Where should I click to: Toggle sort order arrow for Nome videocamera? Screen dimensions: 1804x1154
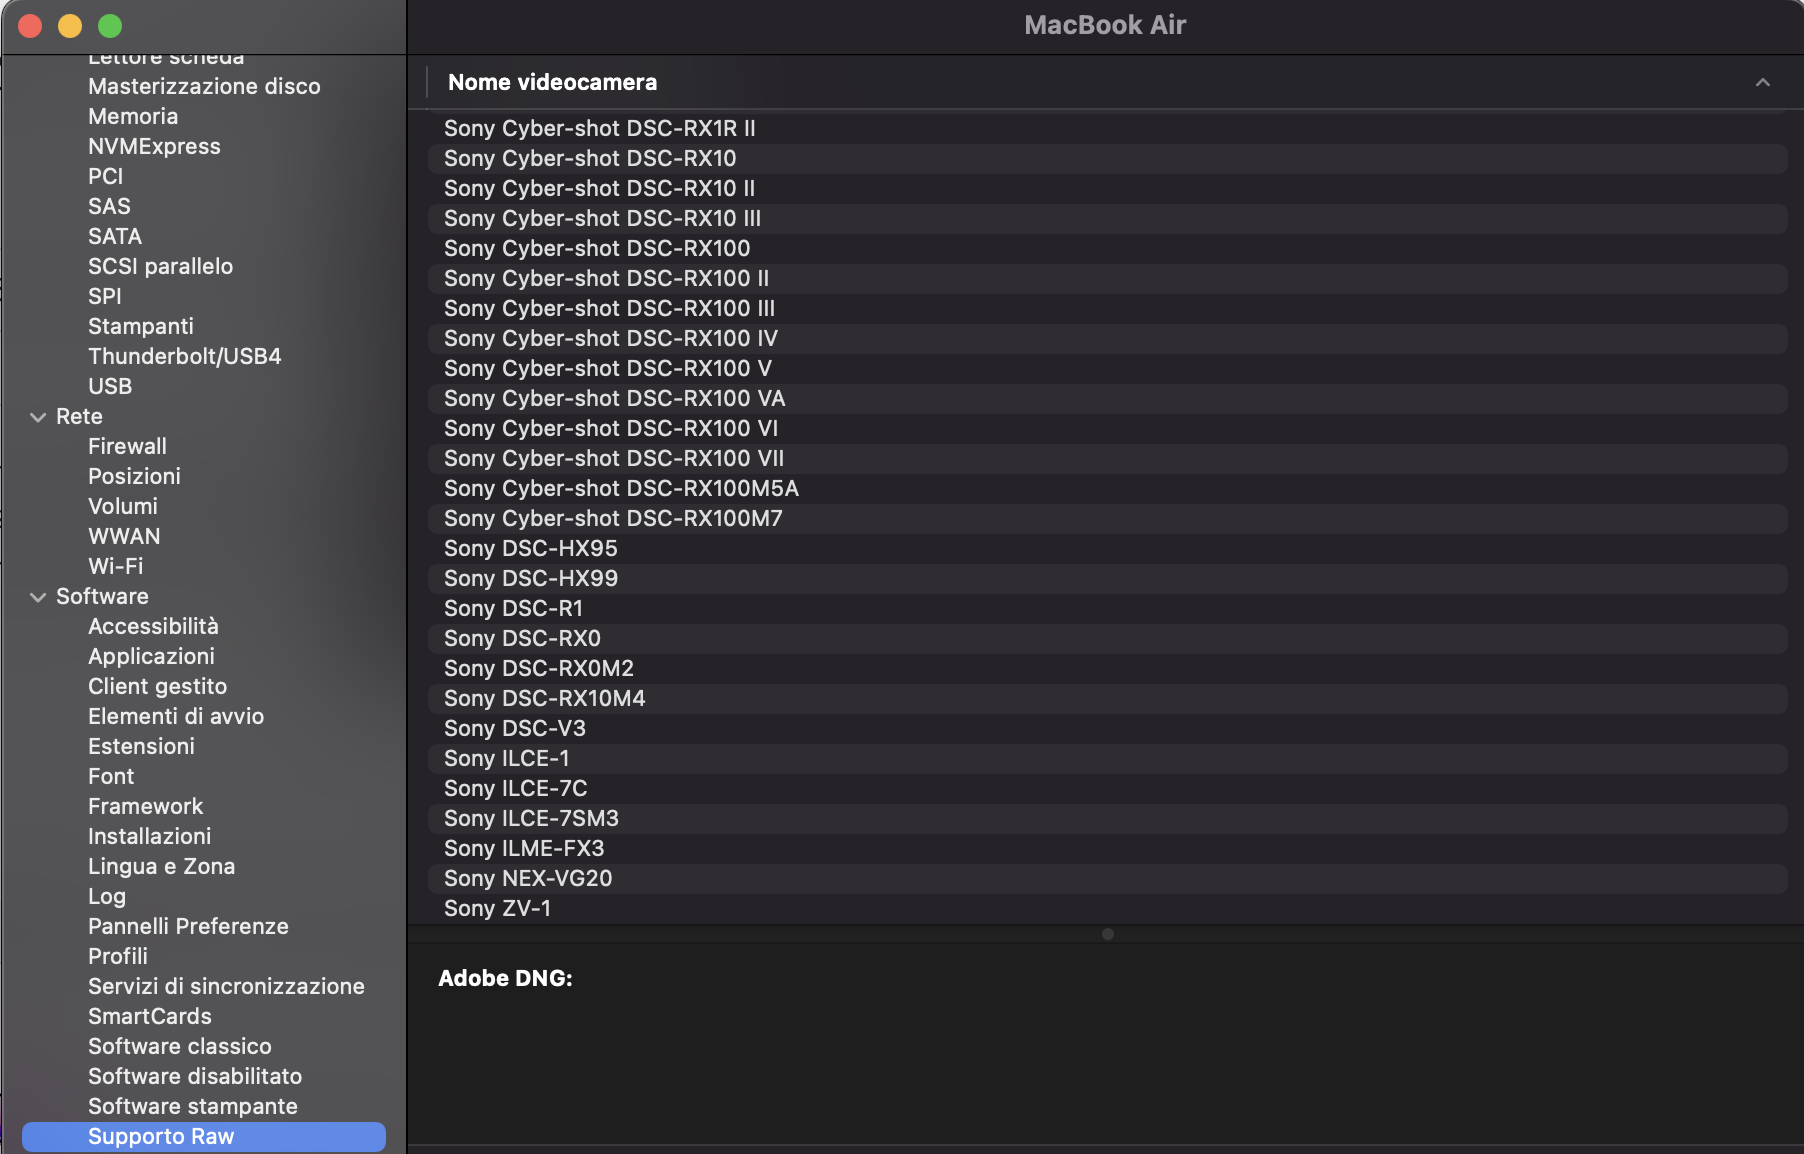pos(1763,83)
